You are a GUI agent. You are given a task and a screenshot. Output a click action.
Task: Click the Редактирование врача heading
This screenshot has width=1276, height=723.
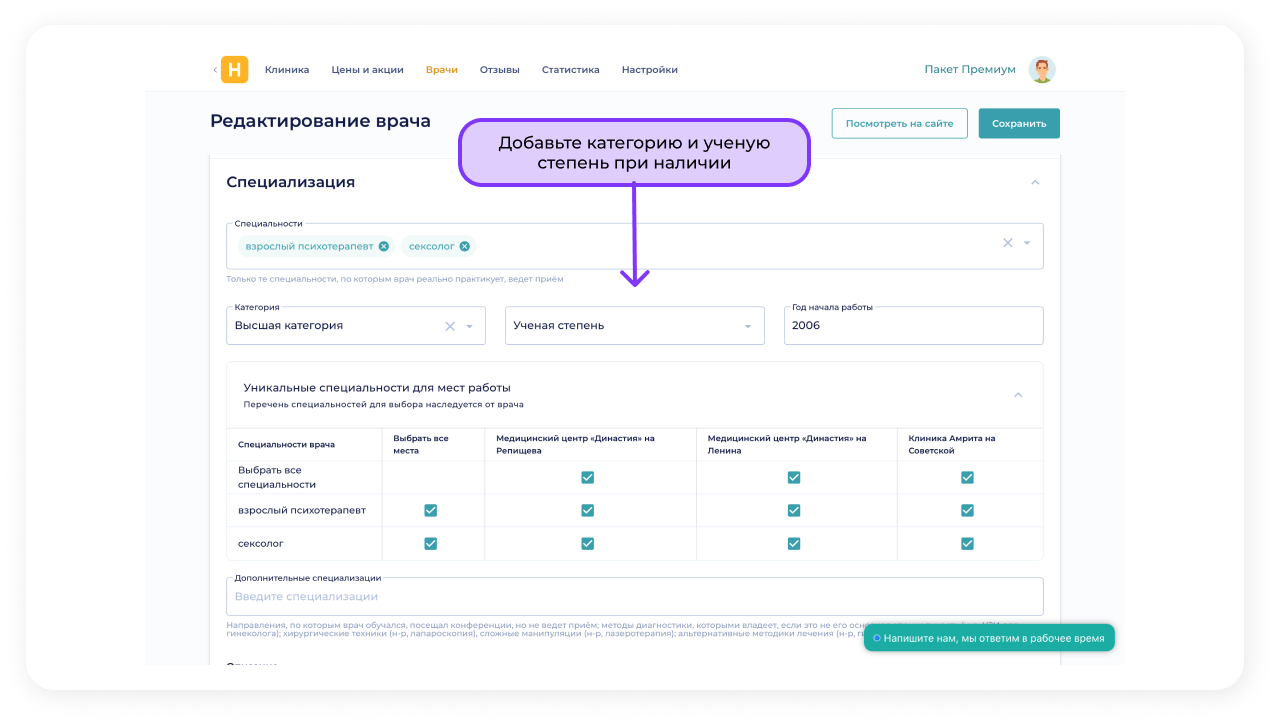pyautogui.click(x=320, y=121)
